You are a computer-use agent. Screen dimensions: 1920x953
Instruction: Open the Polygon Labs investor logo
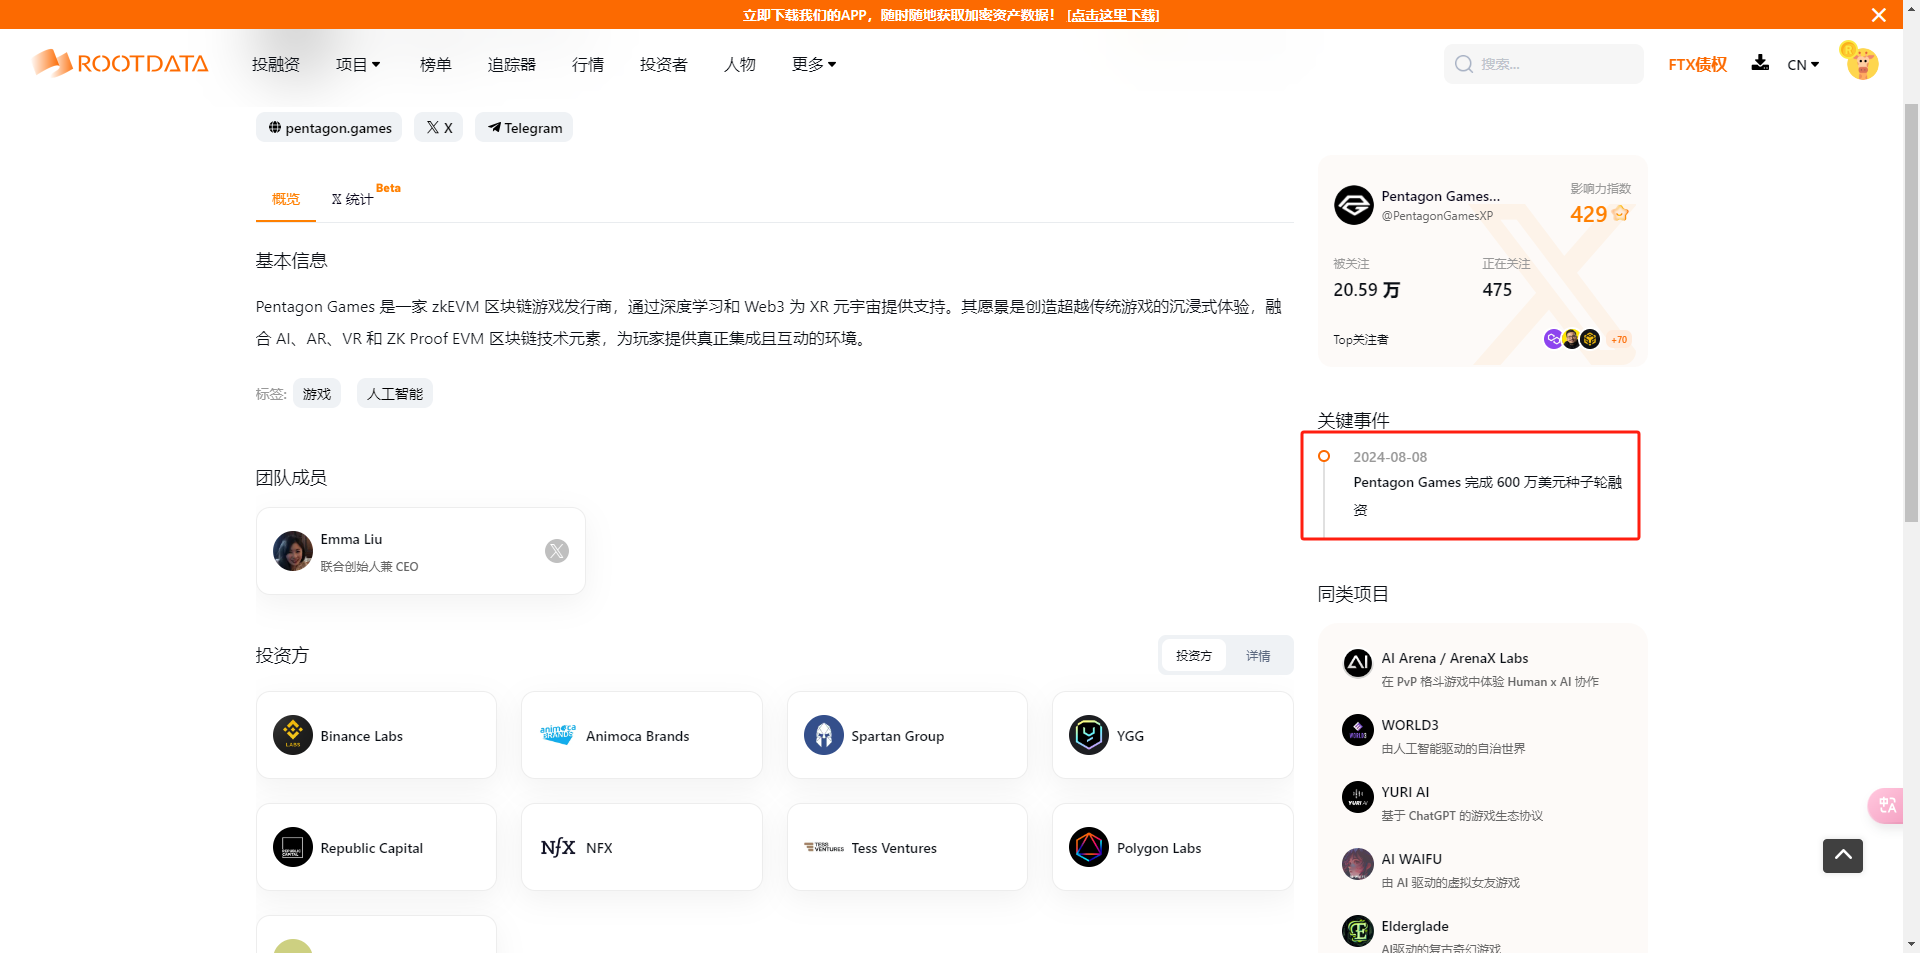(x=1089, y=847)
